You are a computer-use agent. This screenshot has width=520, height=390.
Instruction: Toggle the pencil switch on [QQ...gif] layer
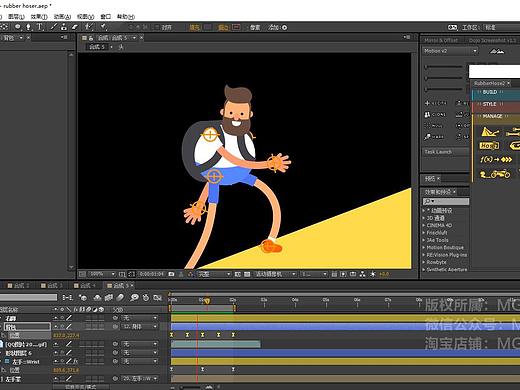69,344
